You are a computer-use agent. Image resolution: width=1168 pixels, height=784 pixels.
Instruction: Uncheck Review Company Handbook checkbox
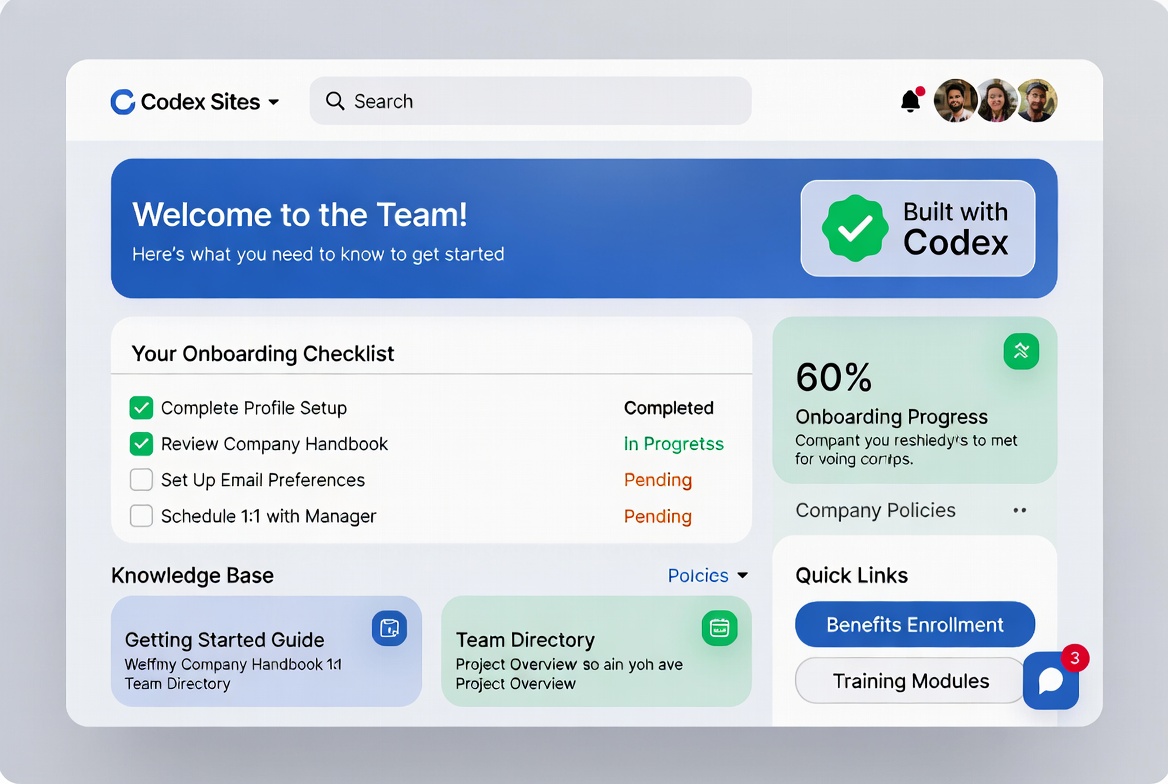(x=142, y=444)
